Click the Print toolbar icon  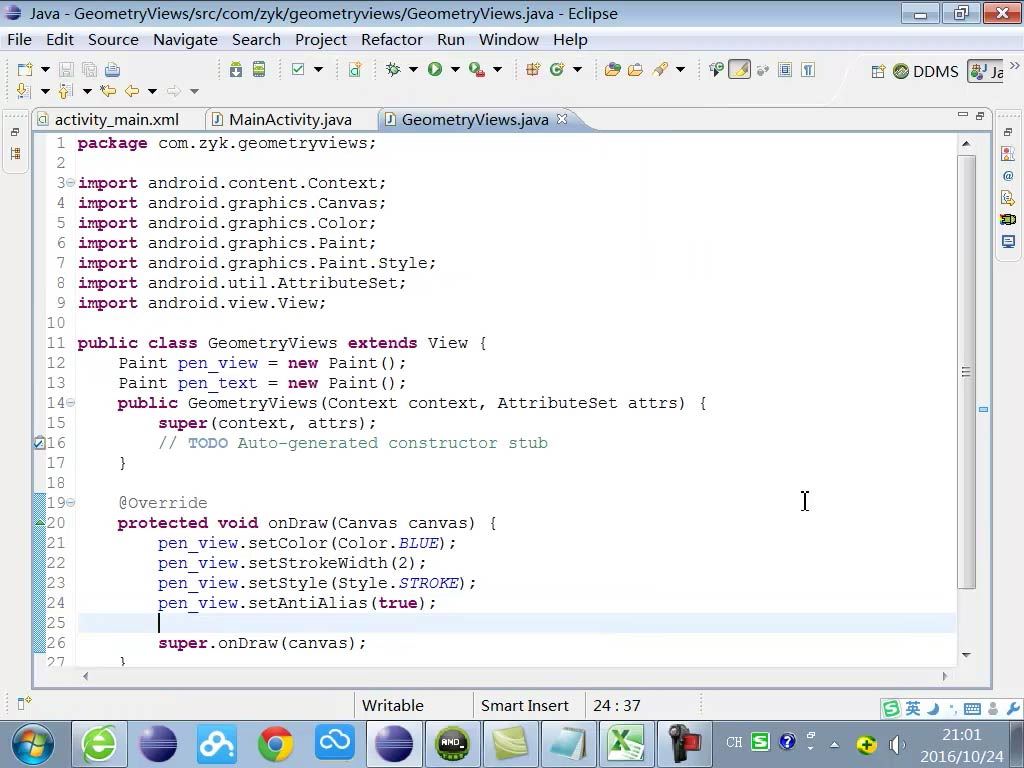pyautogui.click(x=112, y=69)
